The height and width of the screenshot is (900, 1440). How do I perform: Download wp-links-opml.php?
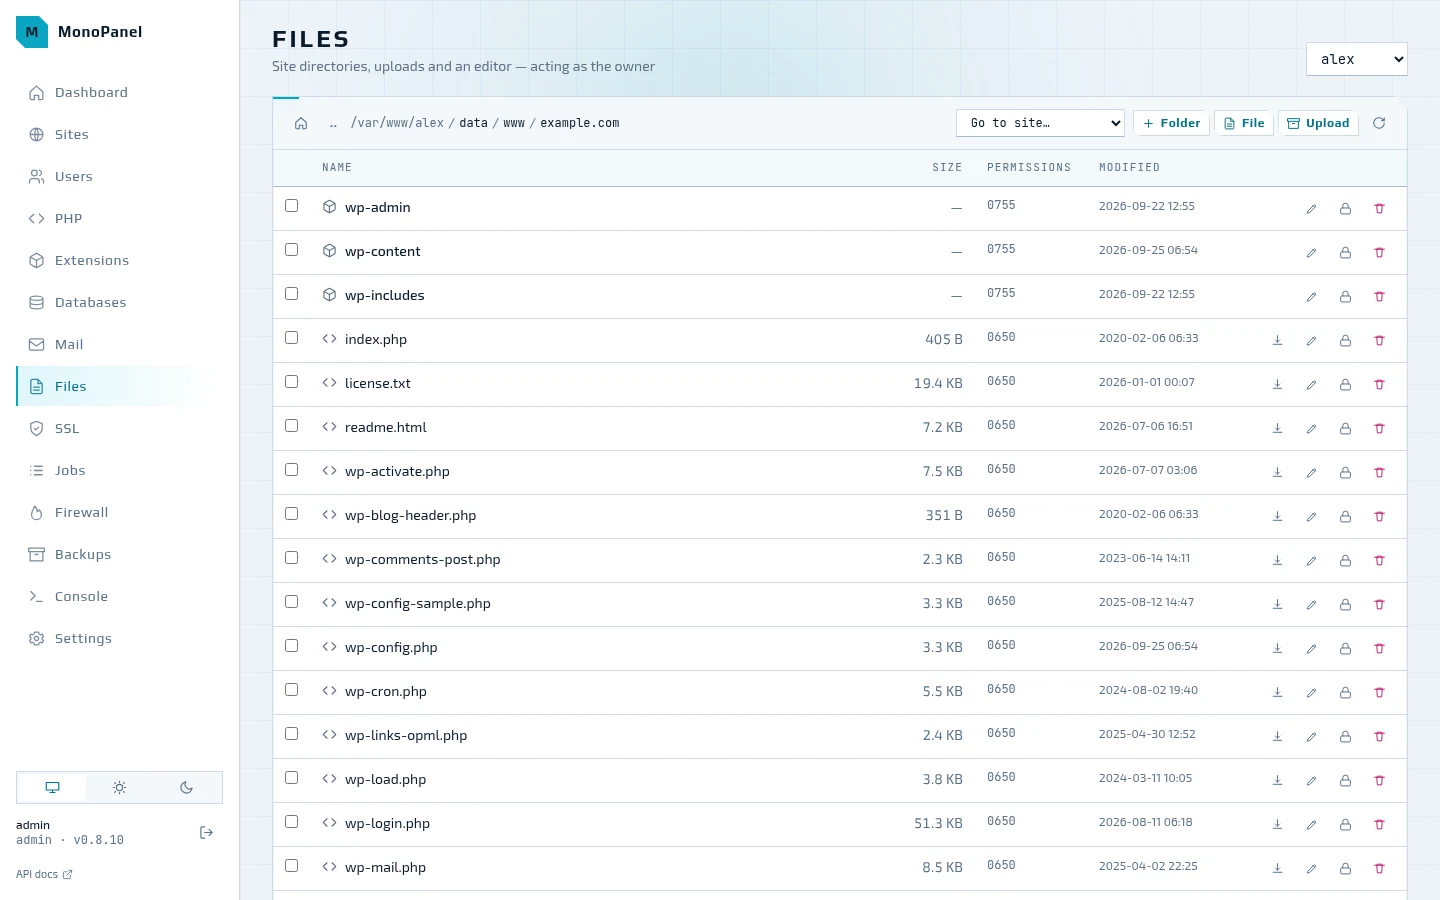tap(1277, 737)
